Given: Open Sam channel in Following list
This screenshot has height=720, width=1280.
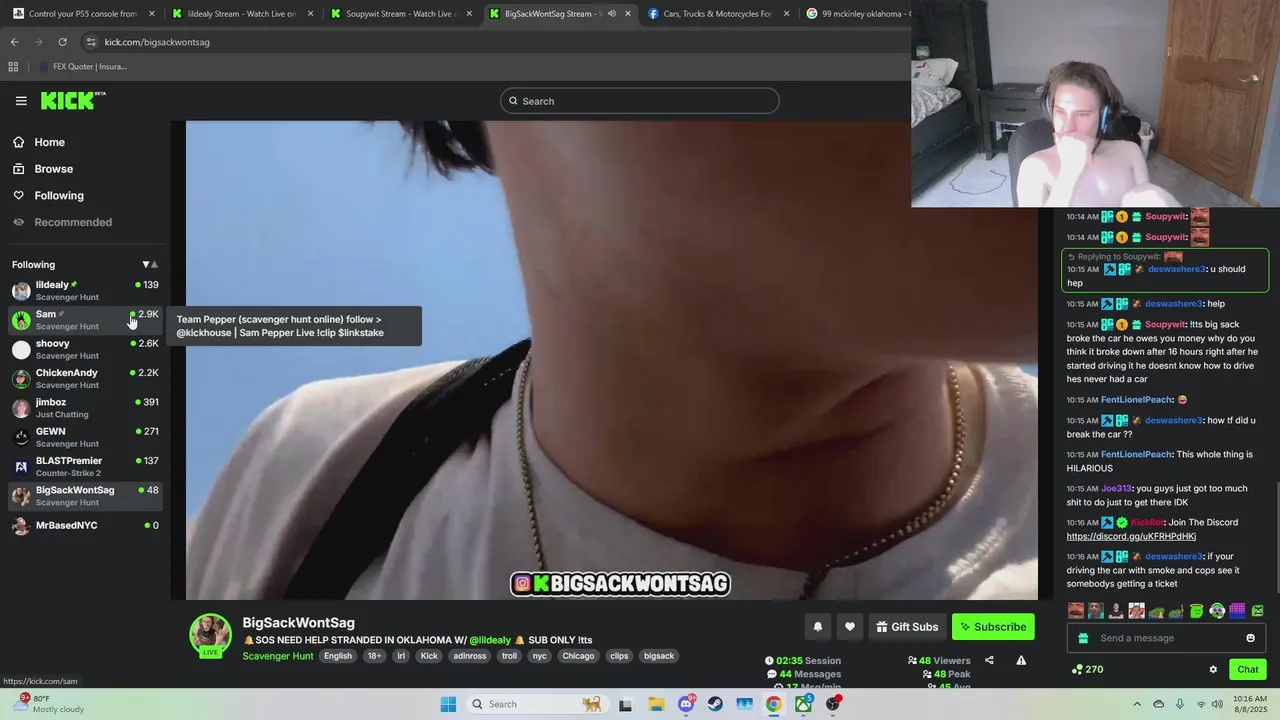Looking at the screenshot, I should (x=85, y=320).
